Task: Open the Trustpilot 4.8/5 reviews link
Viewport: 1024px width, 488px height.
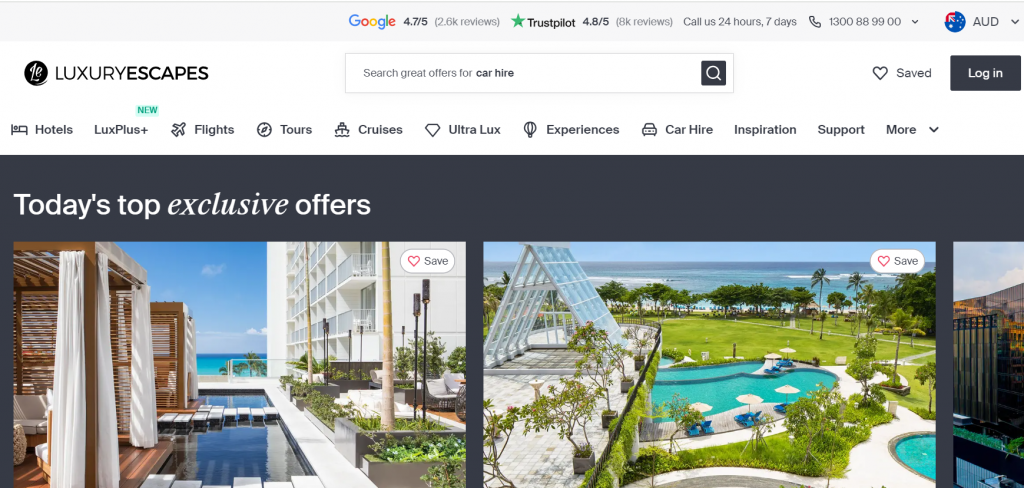Action: click(592, 22)
